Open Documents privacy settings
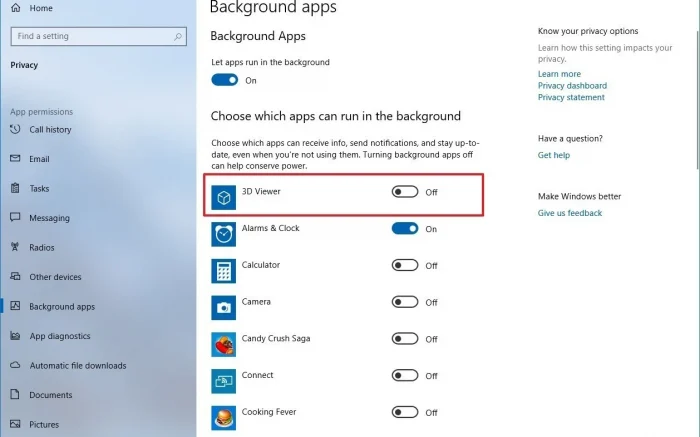The height and width of the screenshot is (437, 700). click(50, 395)
